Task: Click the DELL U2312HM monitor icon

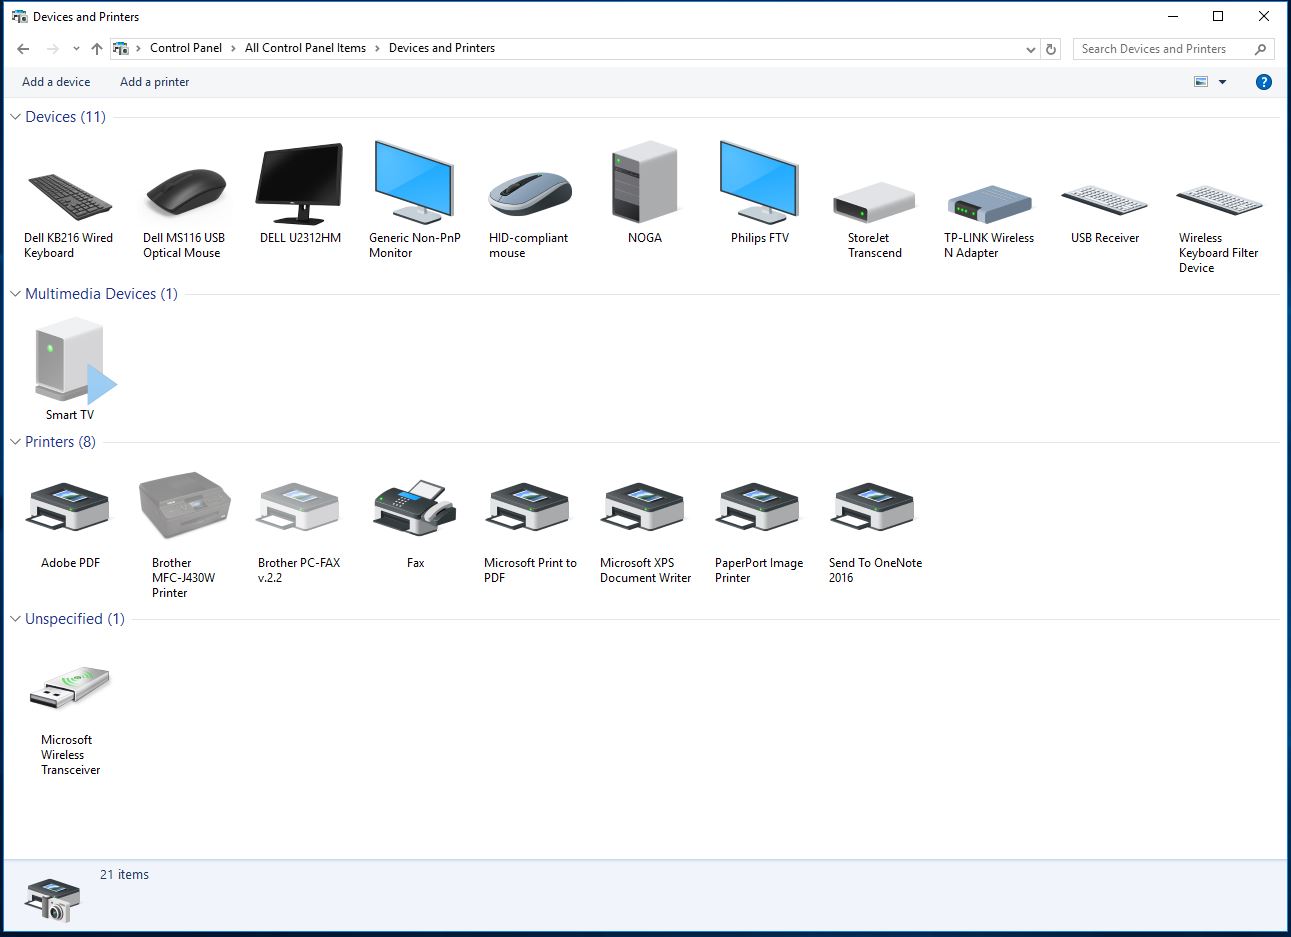Action: pyautogui.click(x=300, y=184)
